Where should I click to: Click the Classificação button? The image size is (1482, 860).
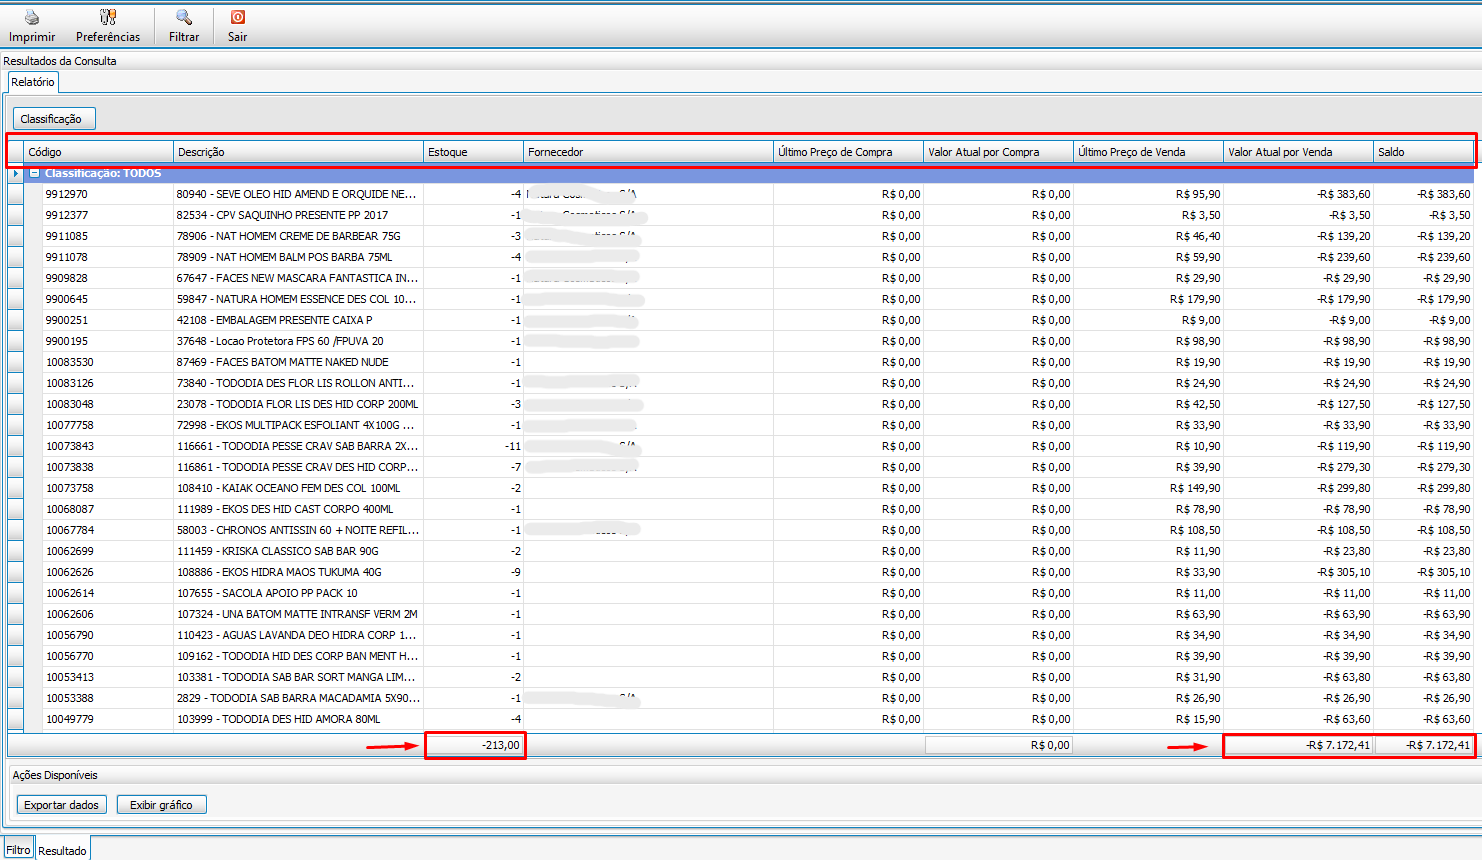pyautogui.click(x=54, y=119)
